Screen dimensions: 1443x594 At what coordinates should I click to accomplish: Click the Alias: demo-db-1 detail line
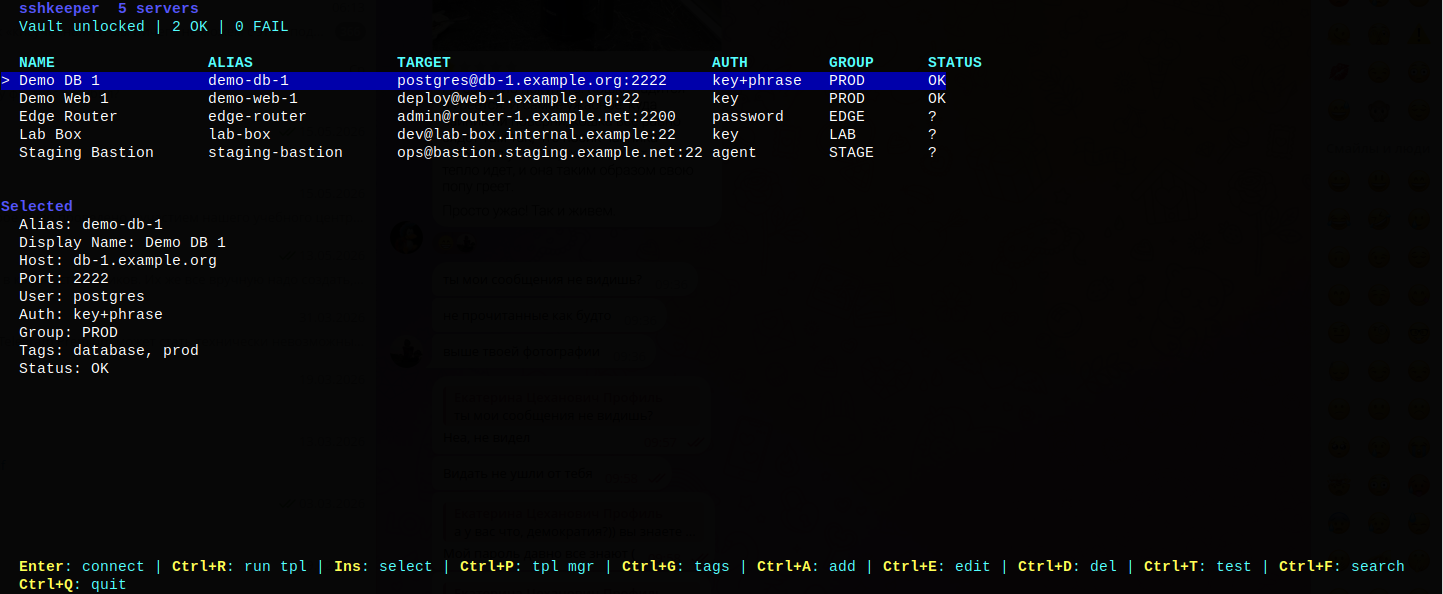91,224
